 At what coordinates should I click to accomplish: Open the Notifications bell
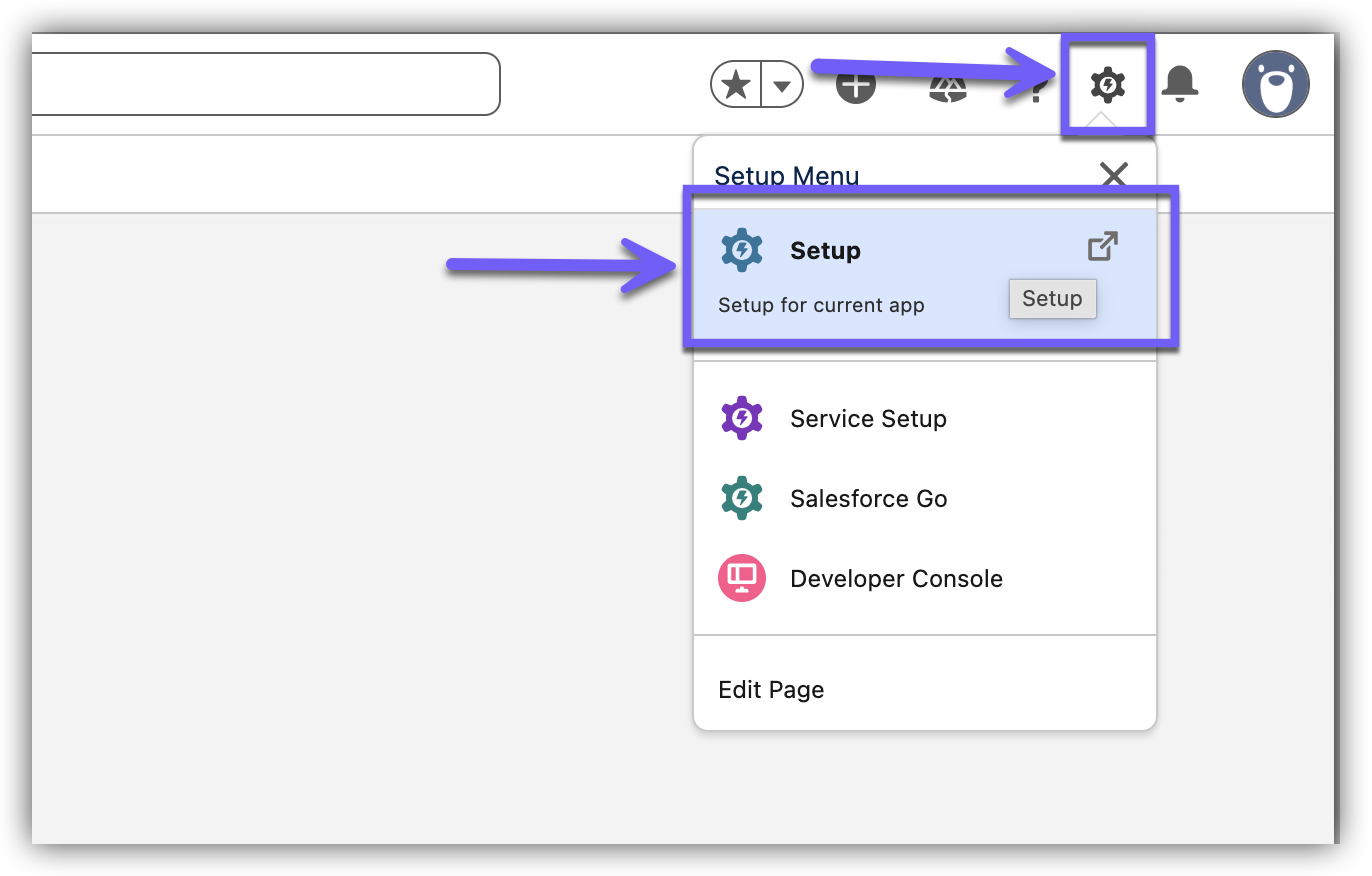(1180, 84)
